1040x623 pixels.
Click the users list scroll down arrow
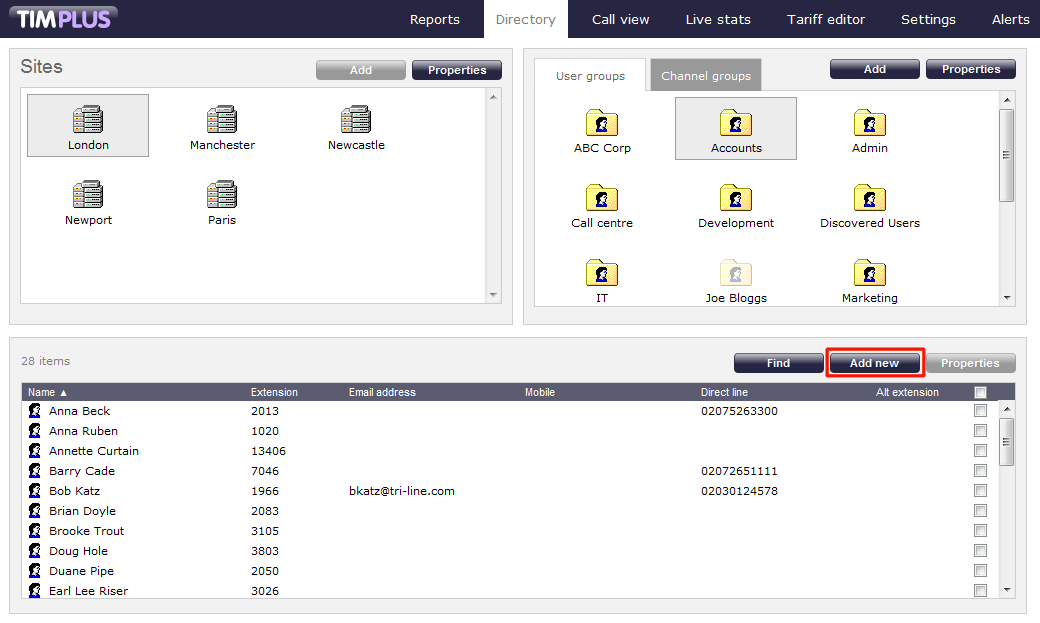click(1007, 590)
